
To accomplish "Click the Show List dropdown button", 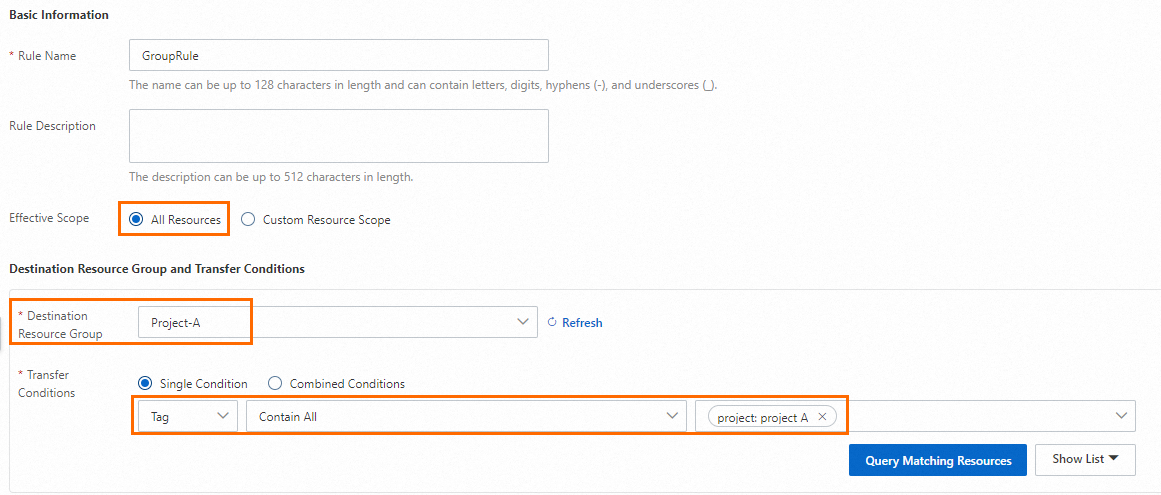I will [1085, 460].
